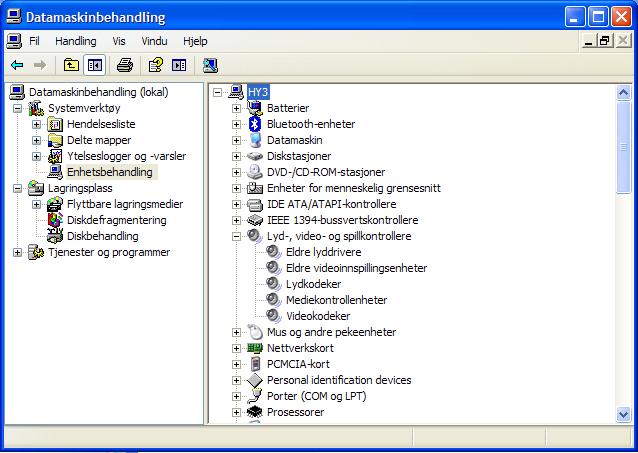Screen dimensions: 638x453
Task: Select Diskbehandling in the left tree
Action: click(103, 236)
